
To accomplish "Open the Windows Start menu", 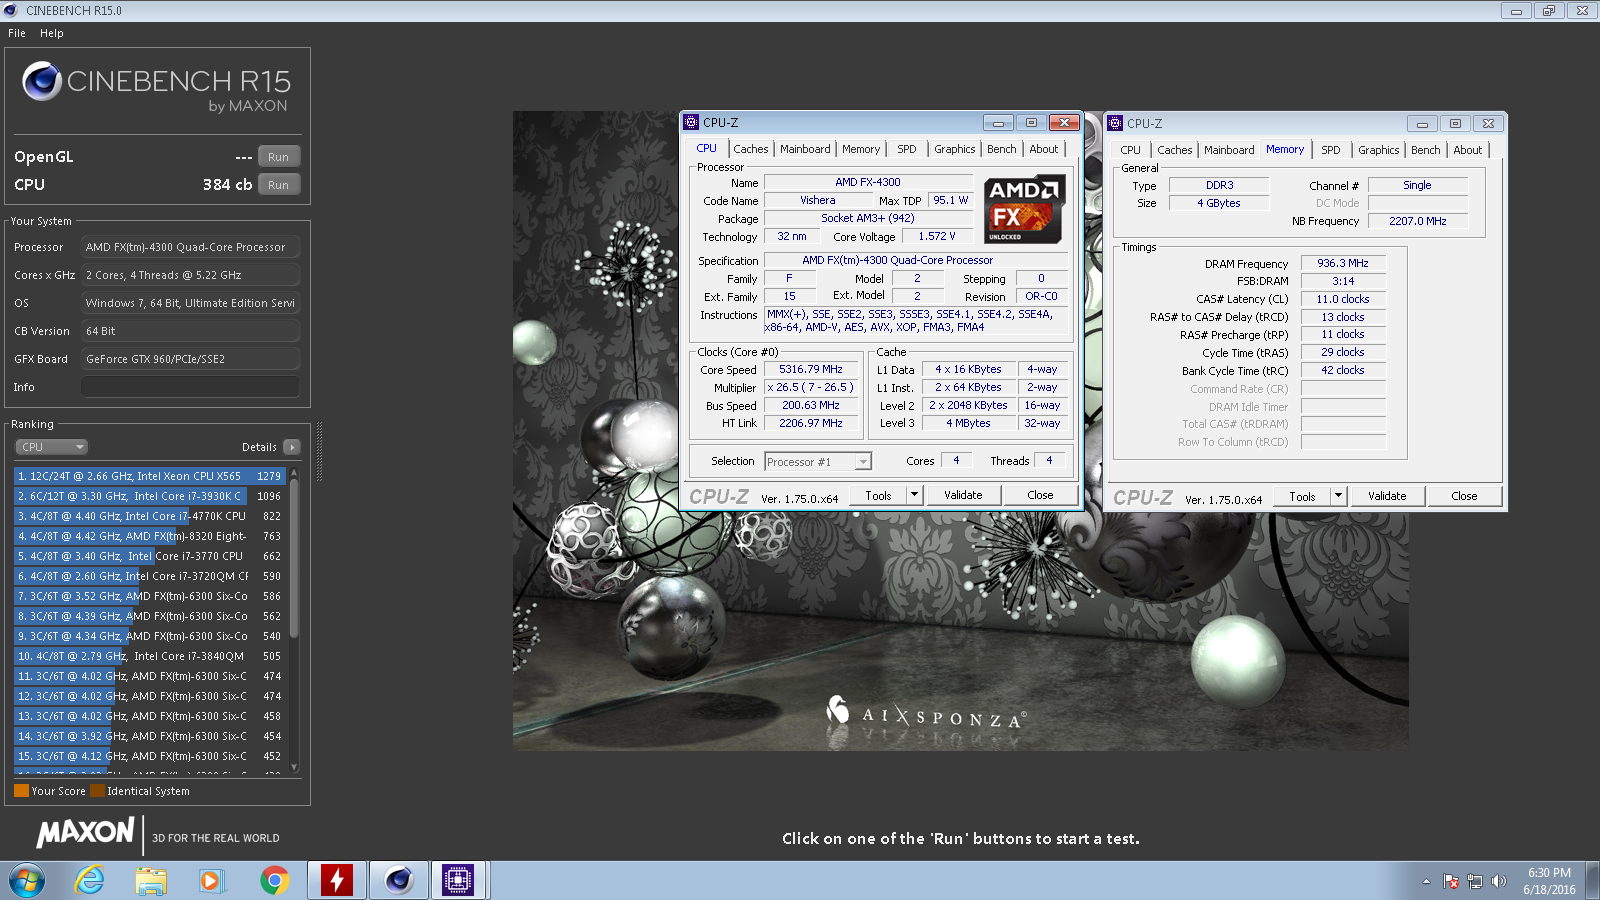I will [27, 880].
